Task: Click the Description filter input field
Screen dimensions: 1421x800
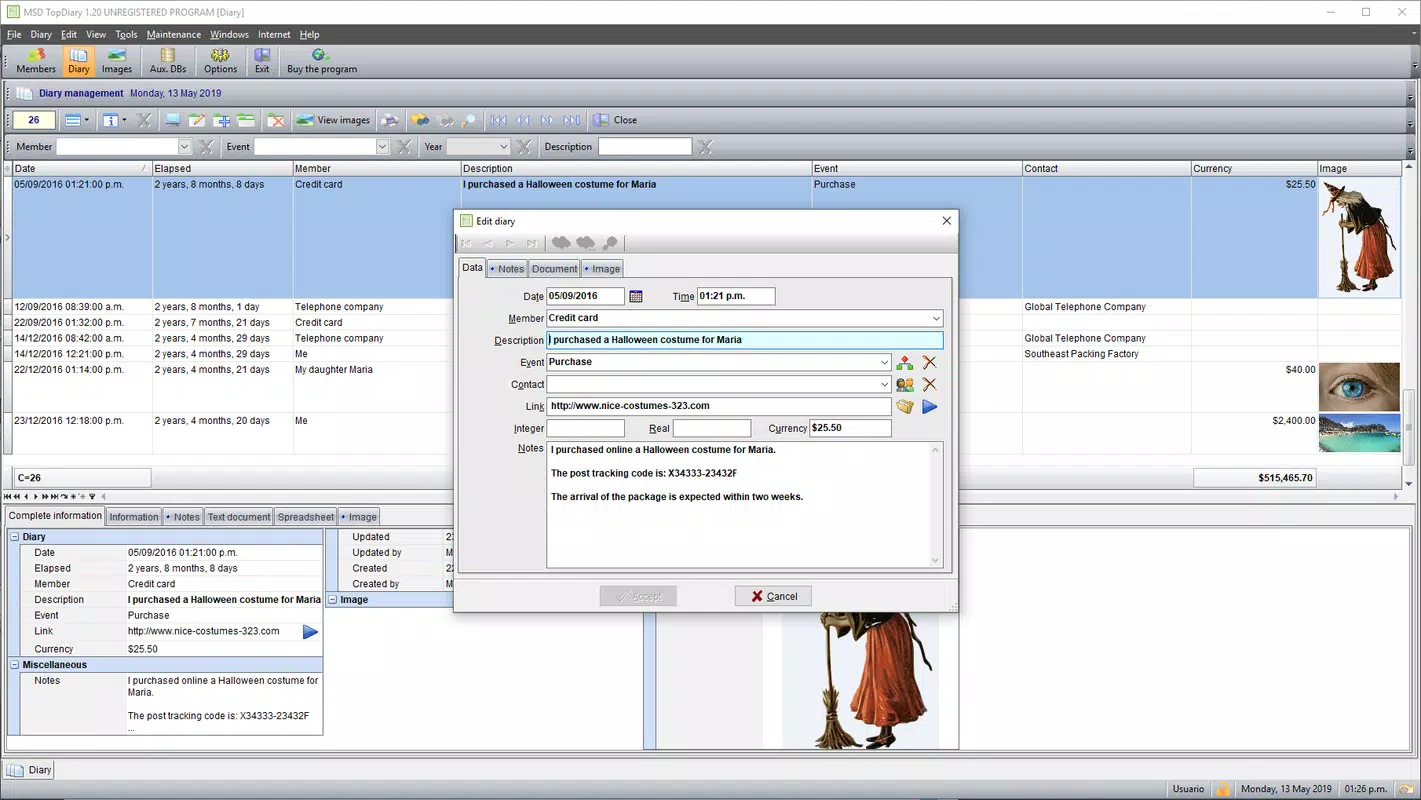Action: [645, 147]
